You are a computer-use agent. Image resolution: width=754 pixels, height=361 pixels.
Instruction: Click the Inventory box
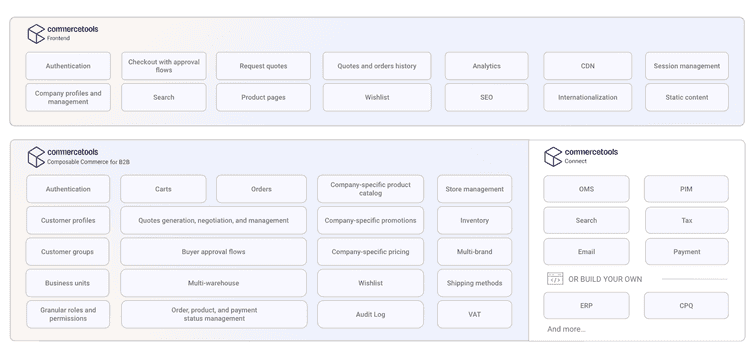point(474,221)
